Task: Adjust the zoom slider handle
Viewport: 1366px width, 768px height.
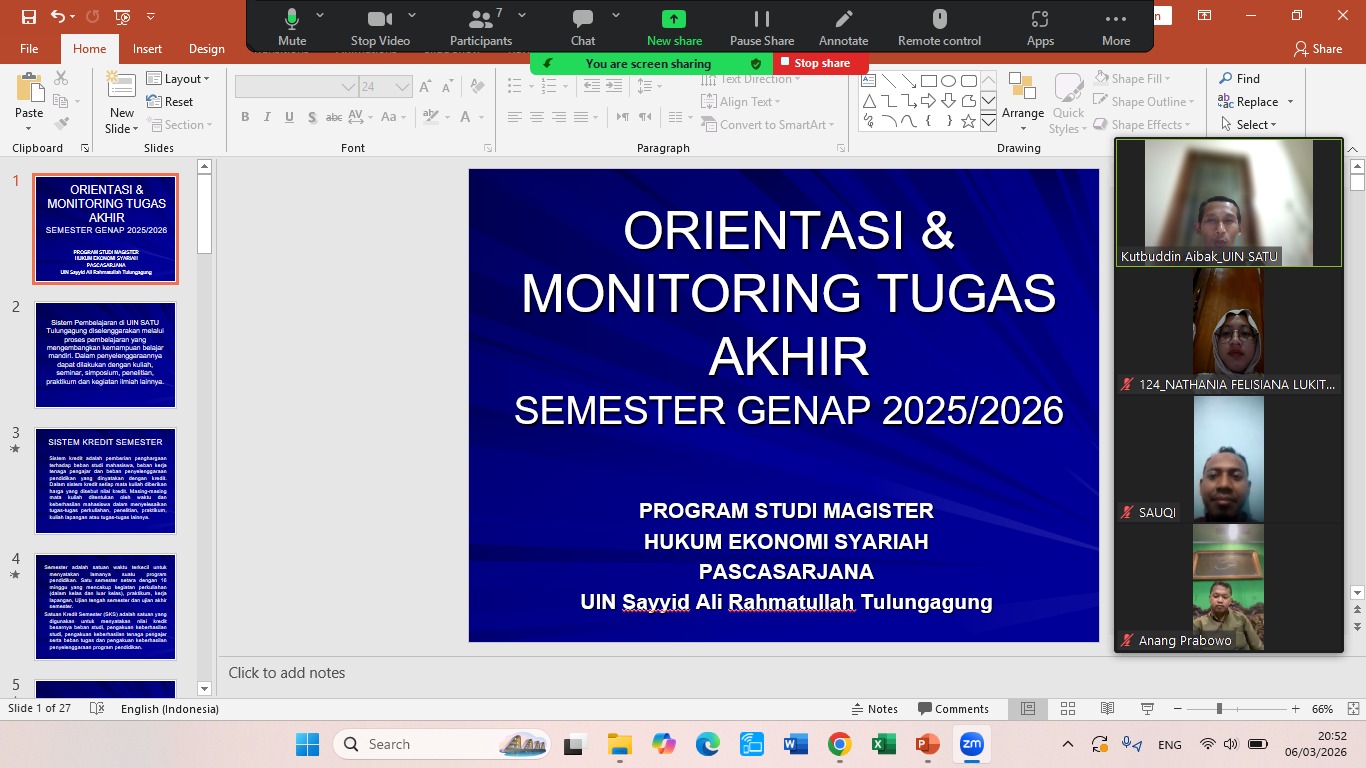Action: 1219,709
